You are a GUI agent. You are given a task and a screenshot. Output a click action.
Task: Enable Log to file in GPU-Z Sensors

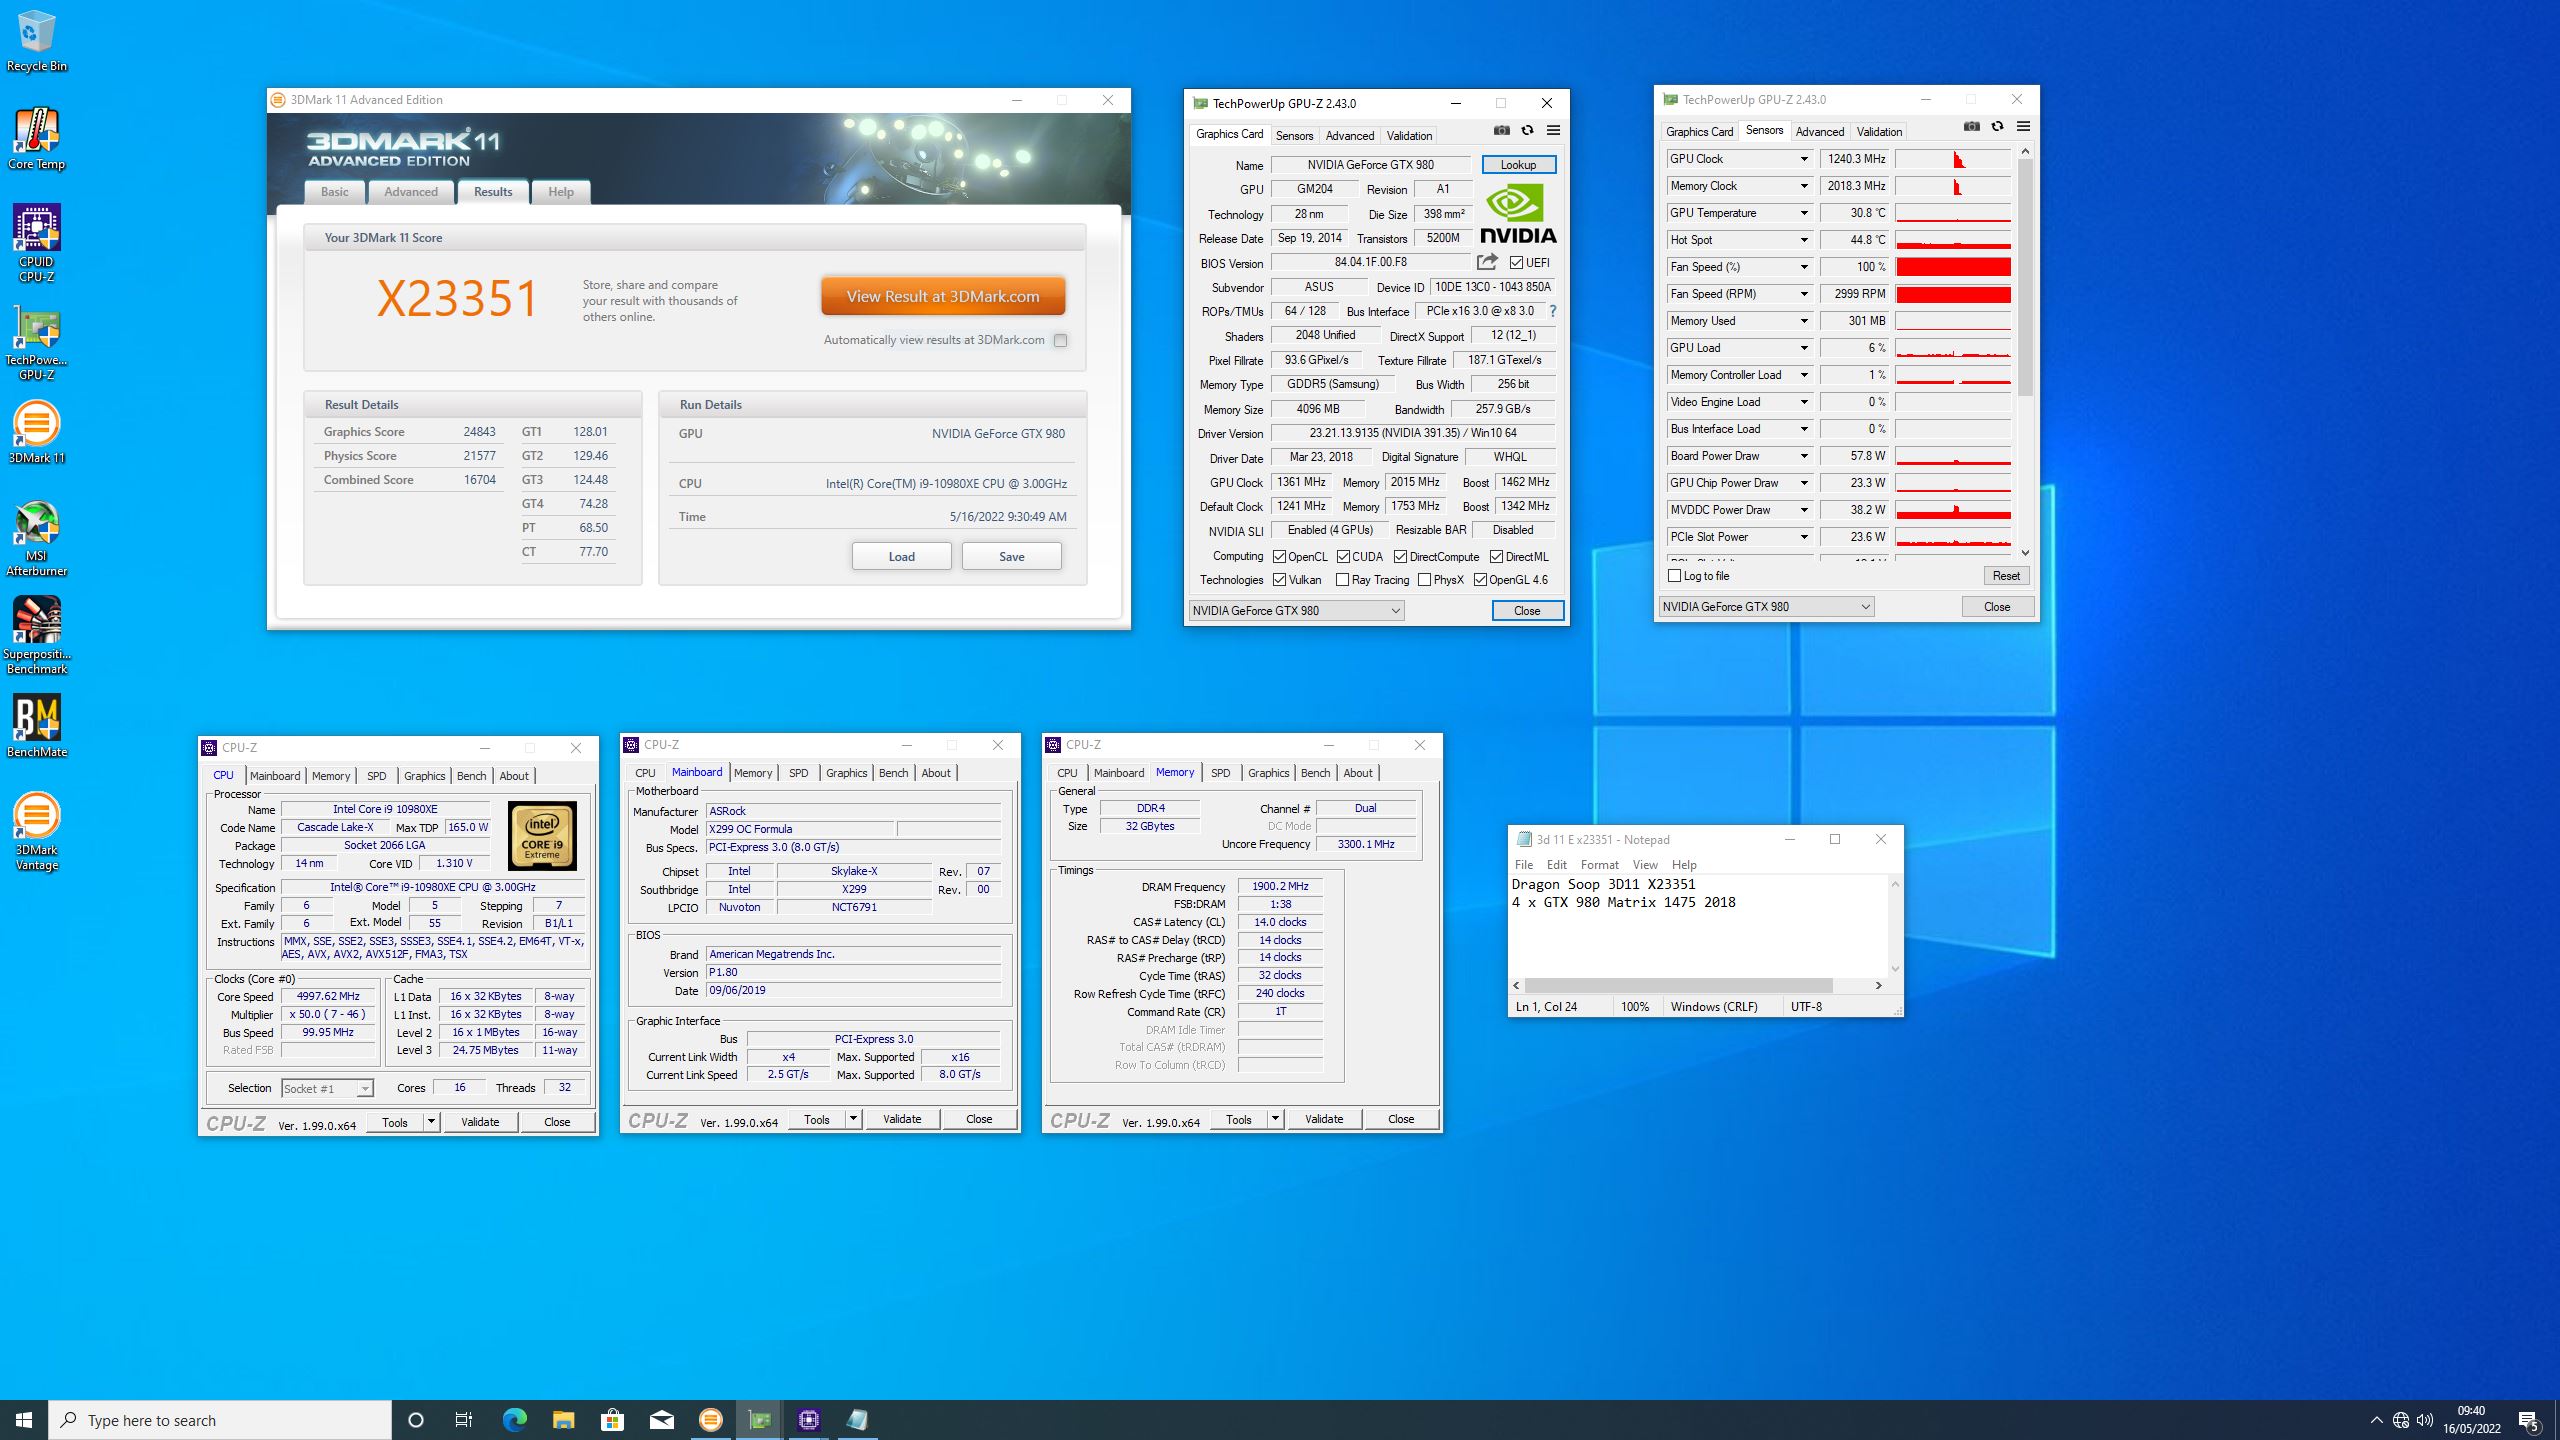(x=1675, y=575)
